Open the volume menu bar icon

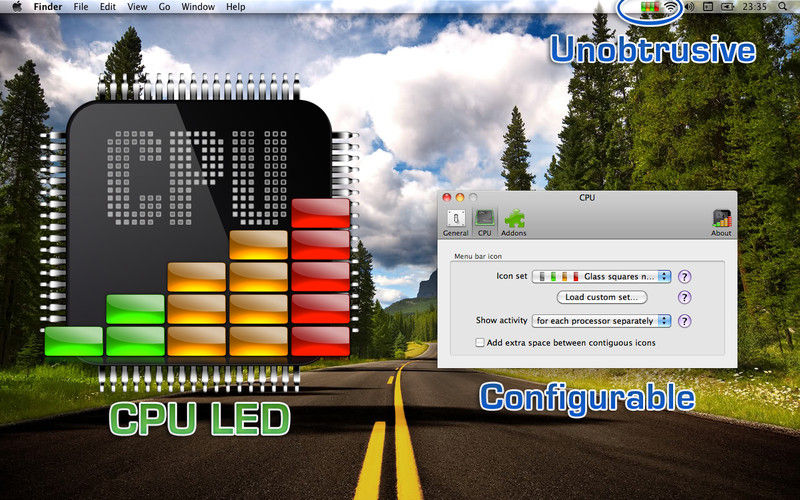(689, 7)
